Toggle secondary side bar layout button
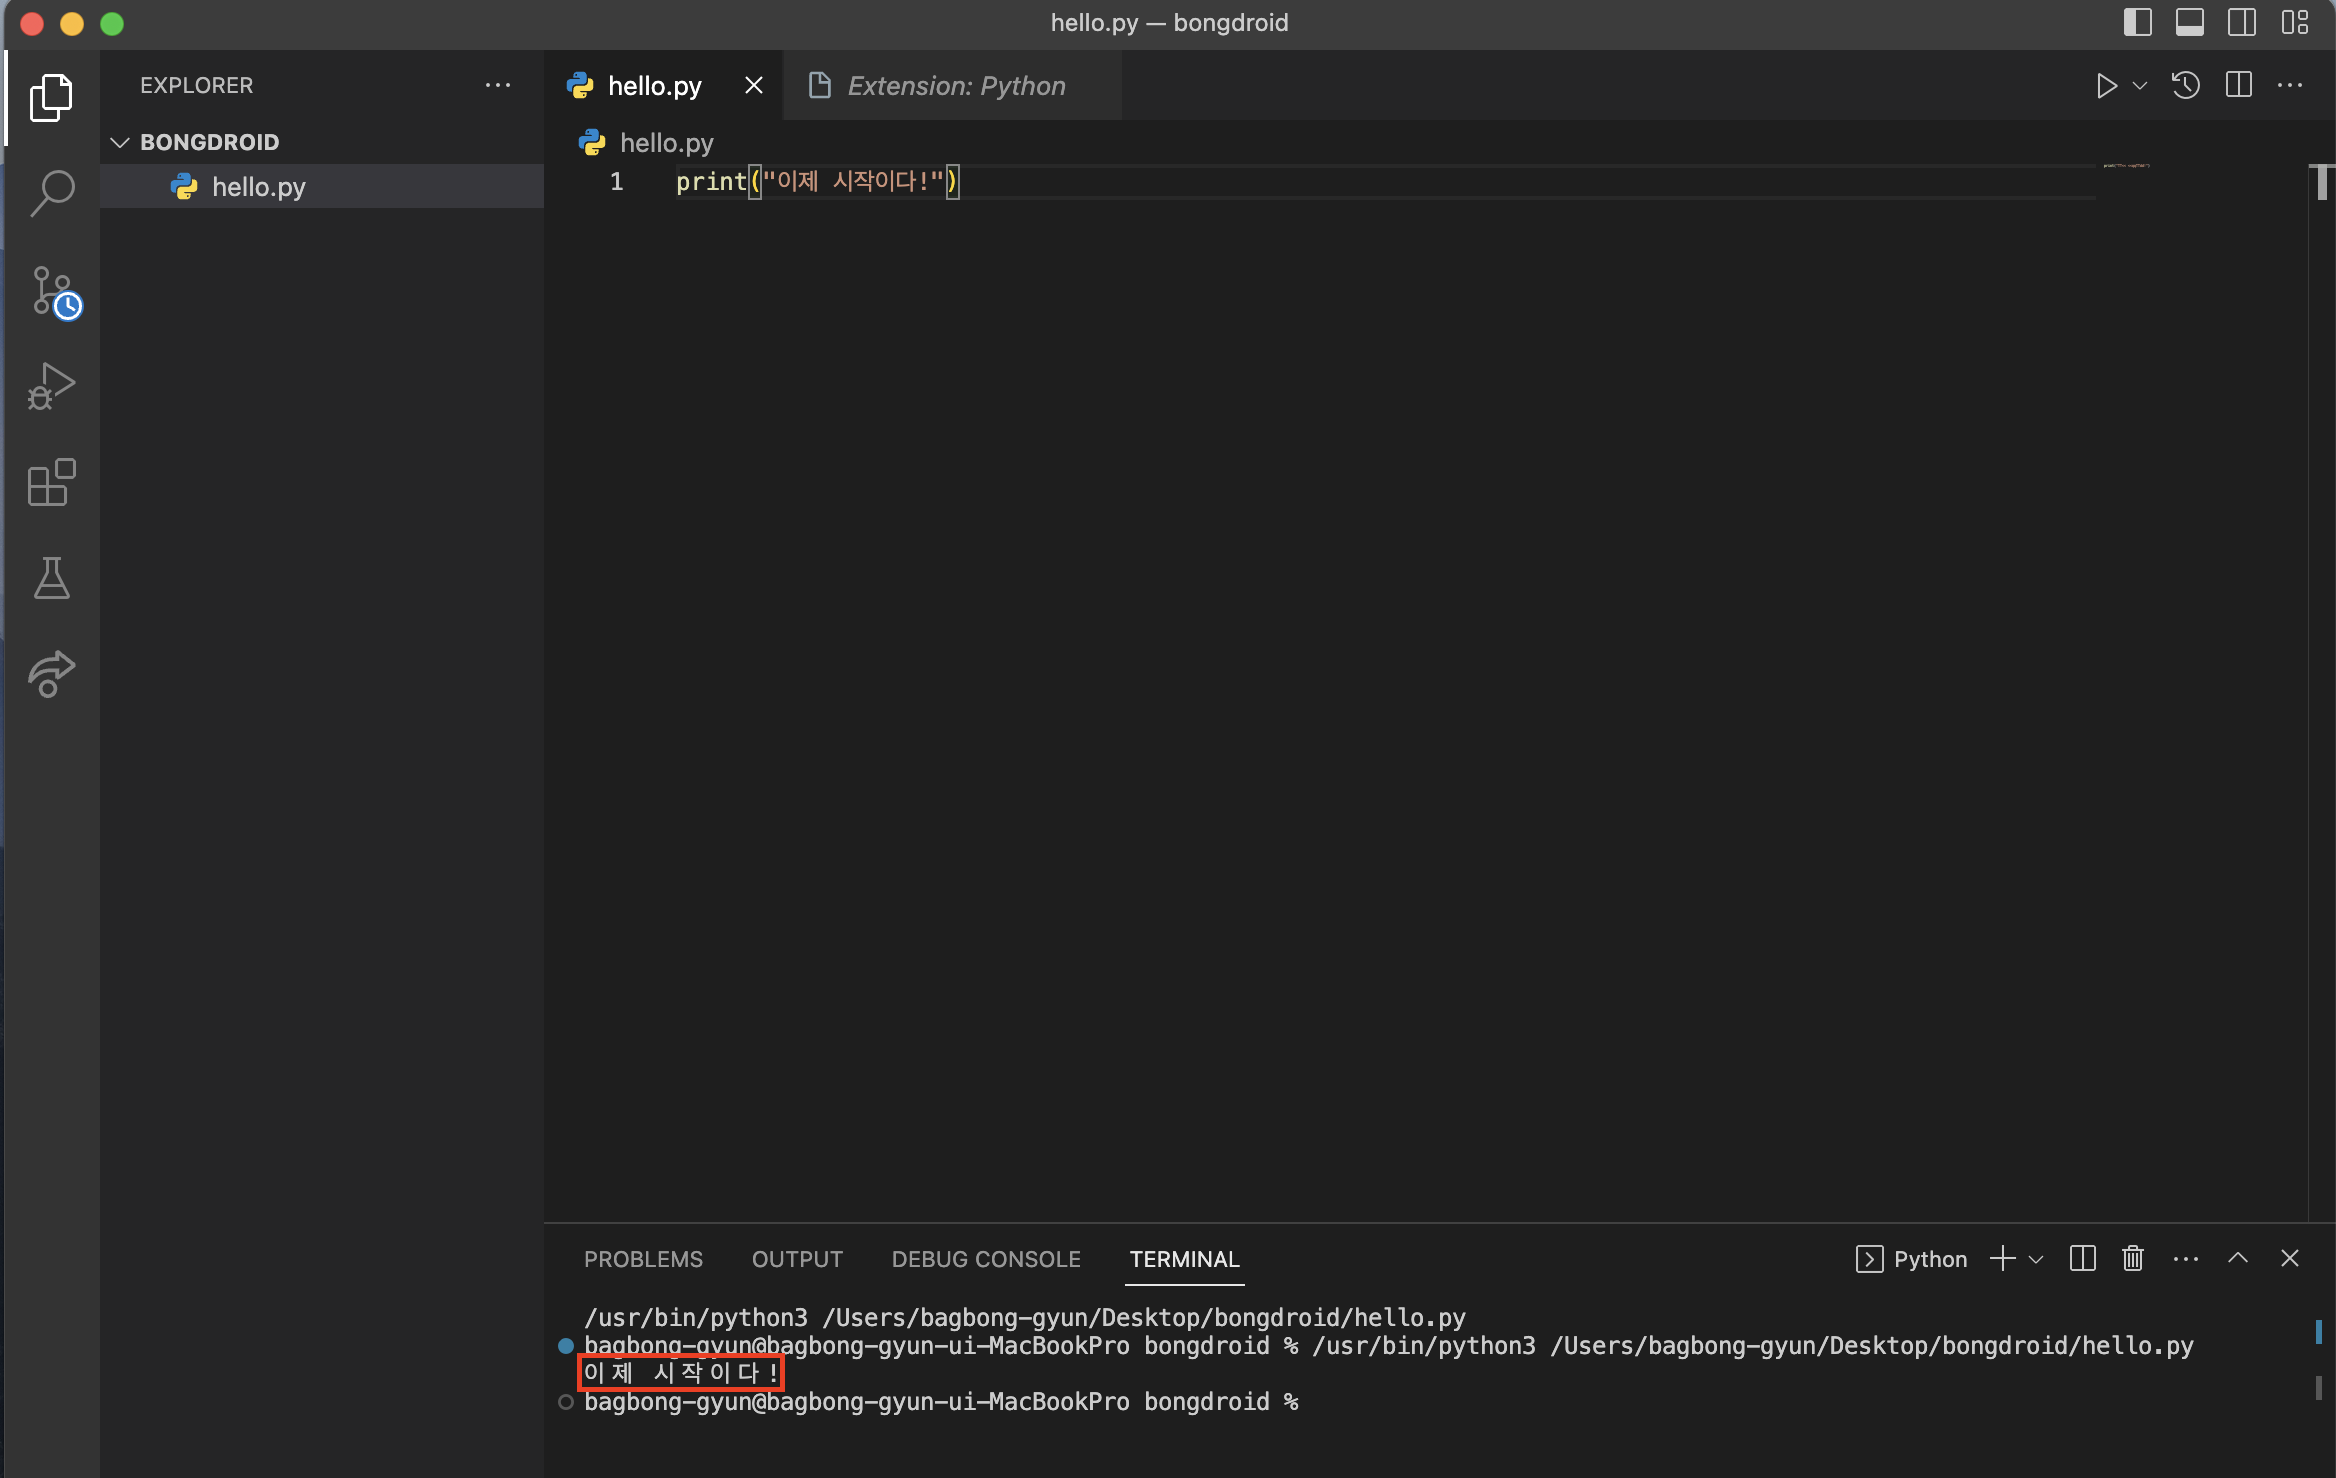This screenshot has height=1478, width=2336. [2242, 22]
